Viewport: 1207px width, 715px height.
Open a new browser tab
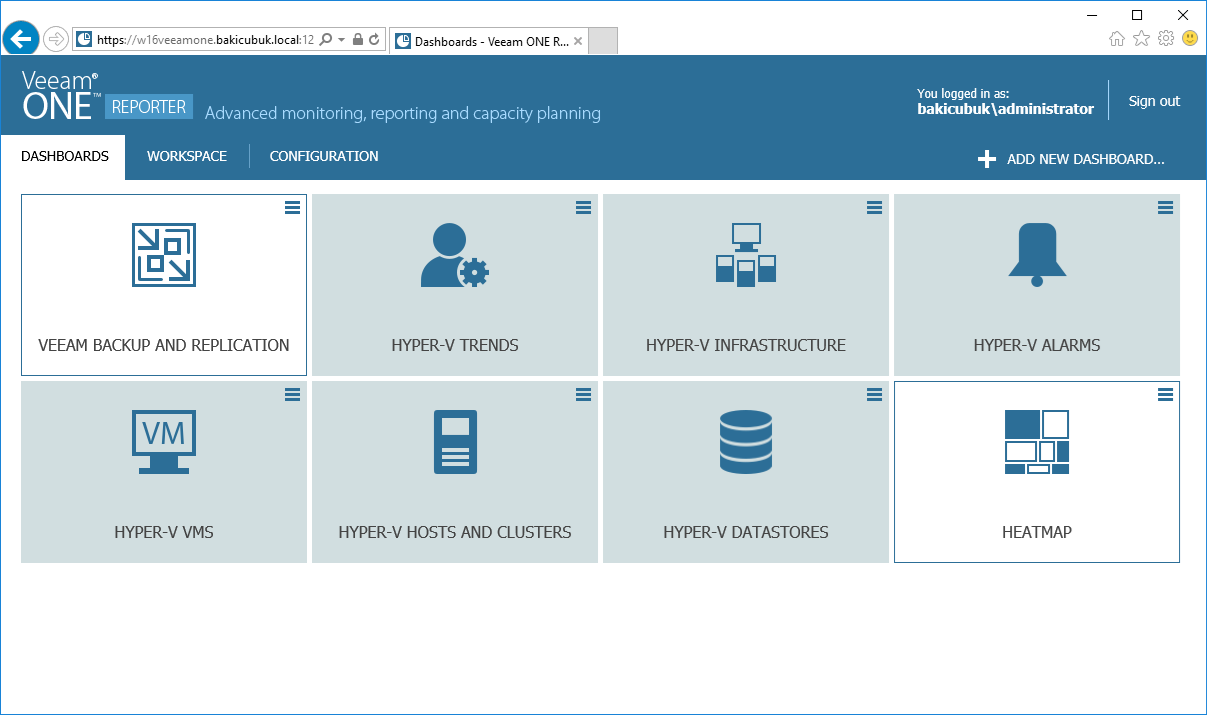tap(604, 41)
